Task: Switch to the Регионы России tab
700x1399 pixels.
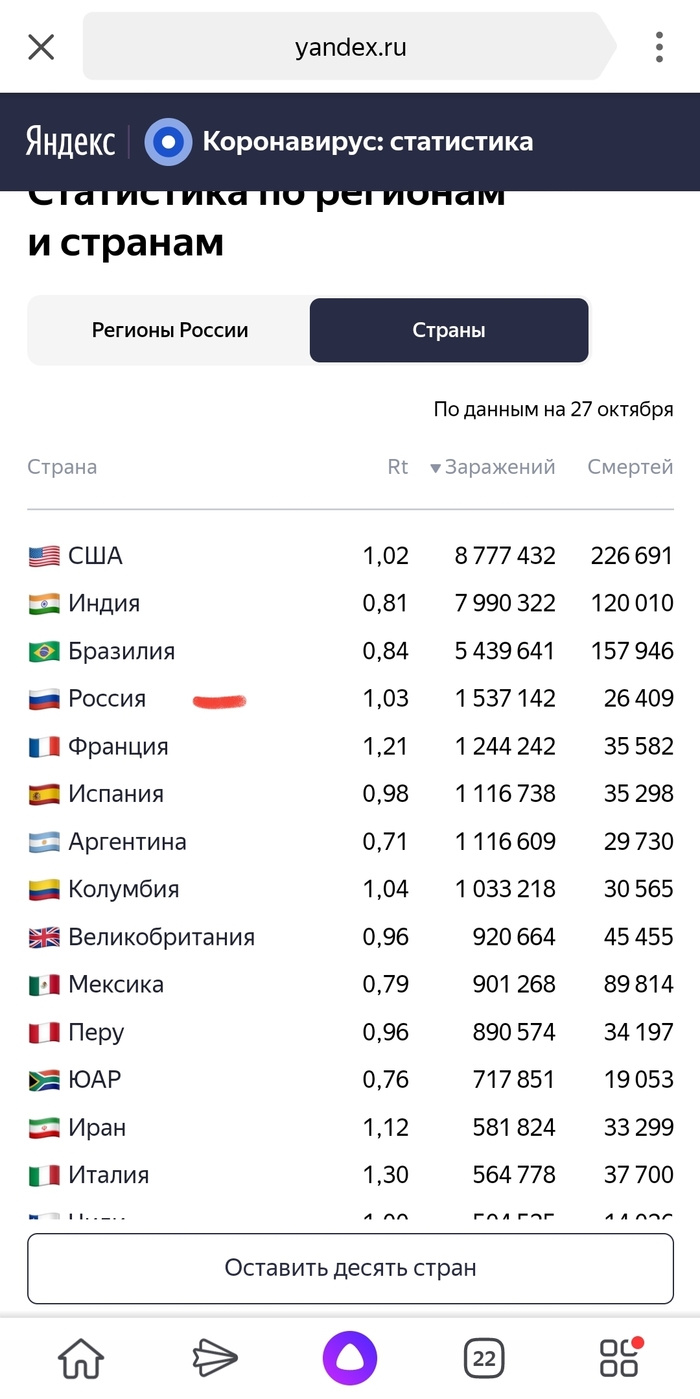Action: 170,330
